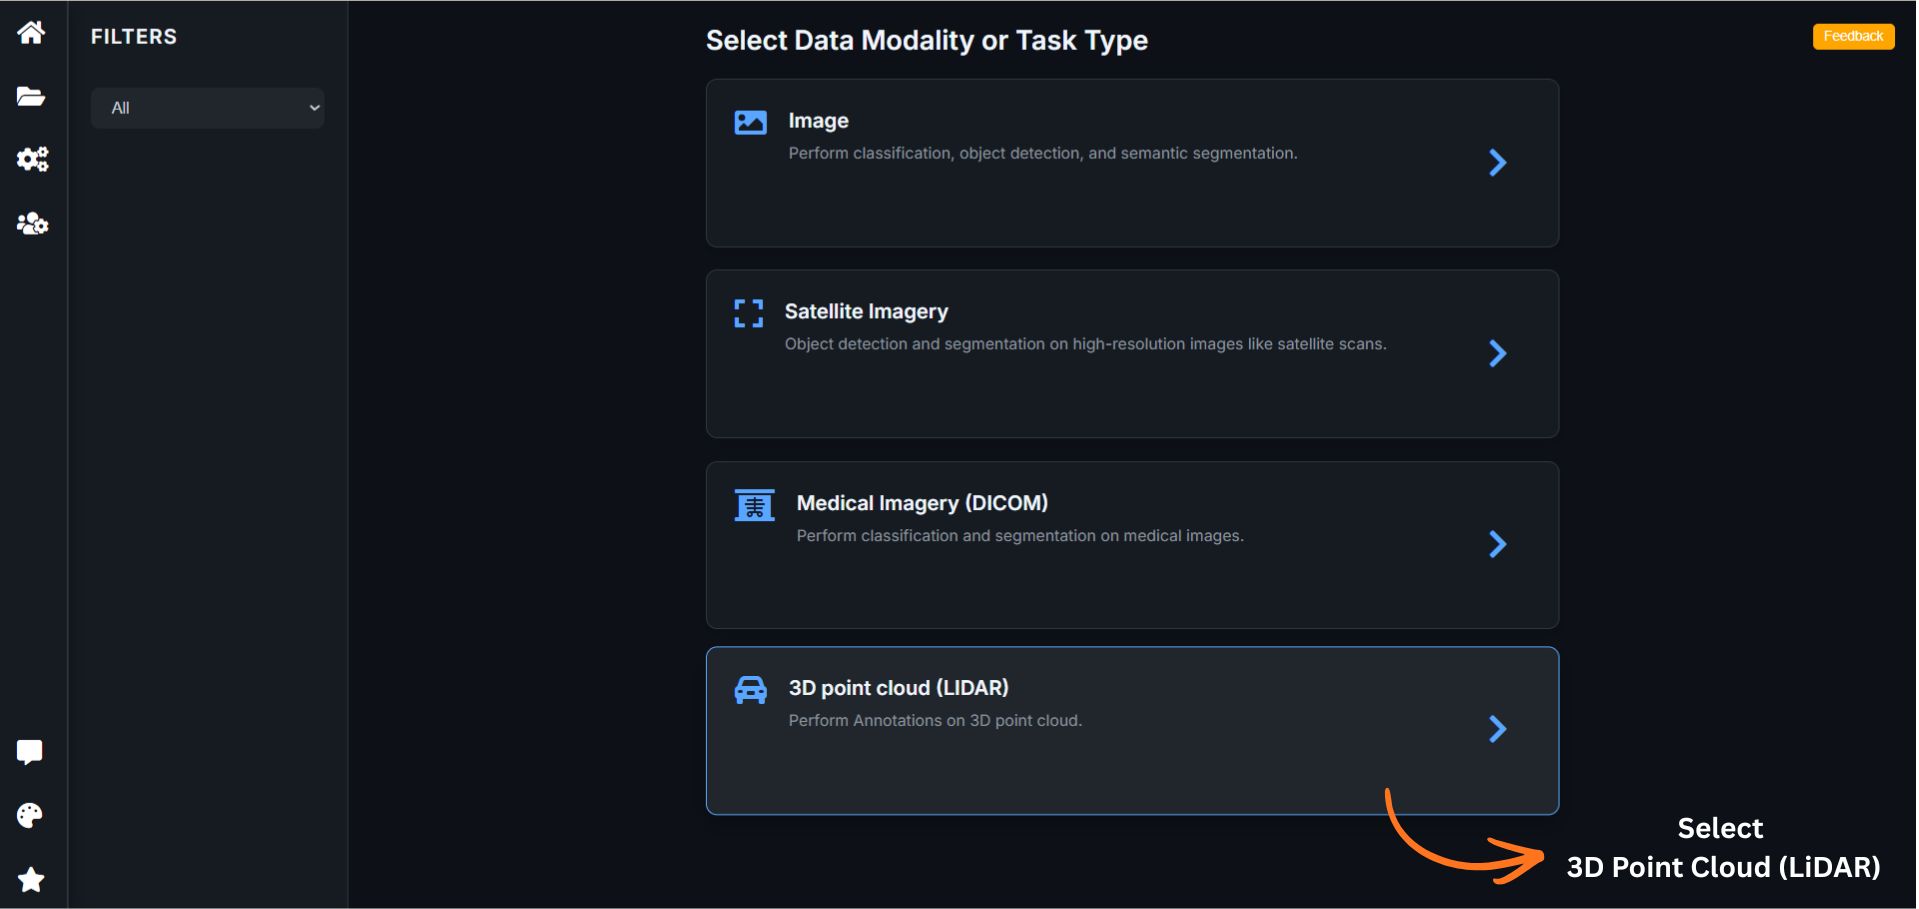Open the chat bubble icon in sidebar
The width and height of the screenshot is (1919, 909).
[30, 752]
